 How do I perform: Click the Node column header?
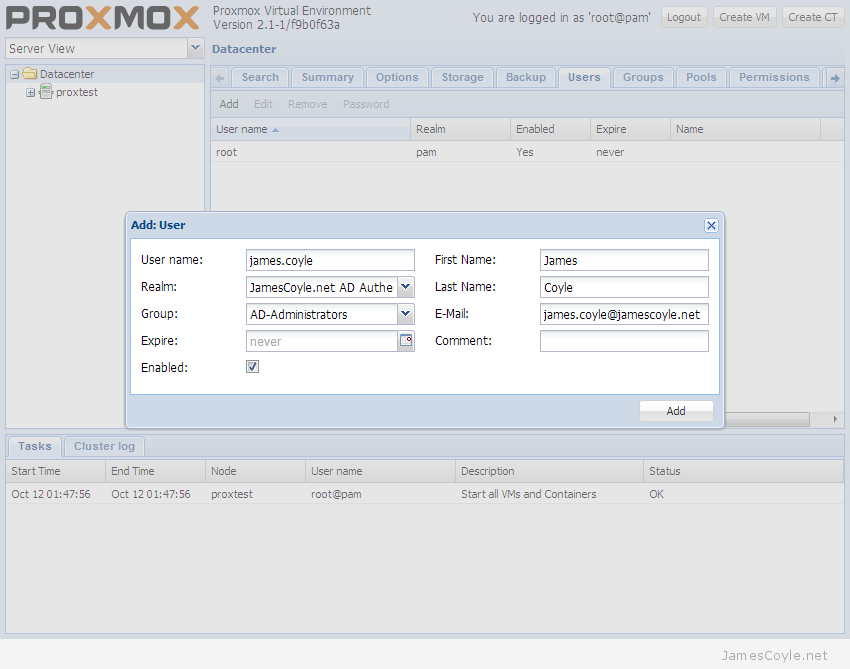tap(255, 471)
